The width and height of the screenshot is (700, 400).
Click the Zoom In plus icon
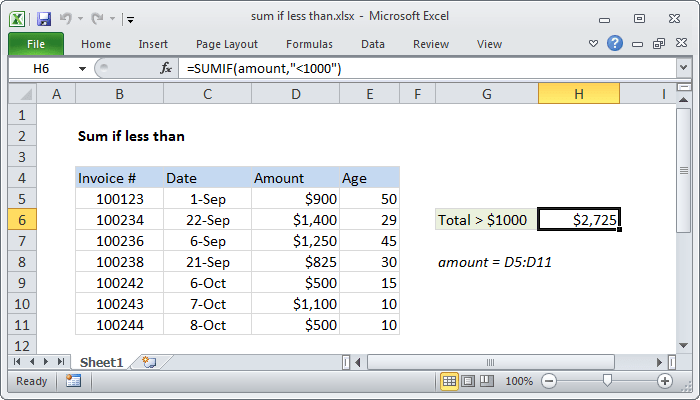click(665, 381)
